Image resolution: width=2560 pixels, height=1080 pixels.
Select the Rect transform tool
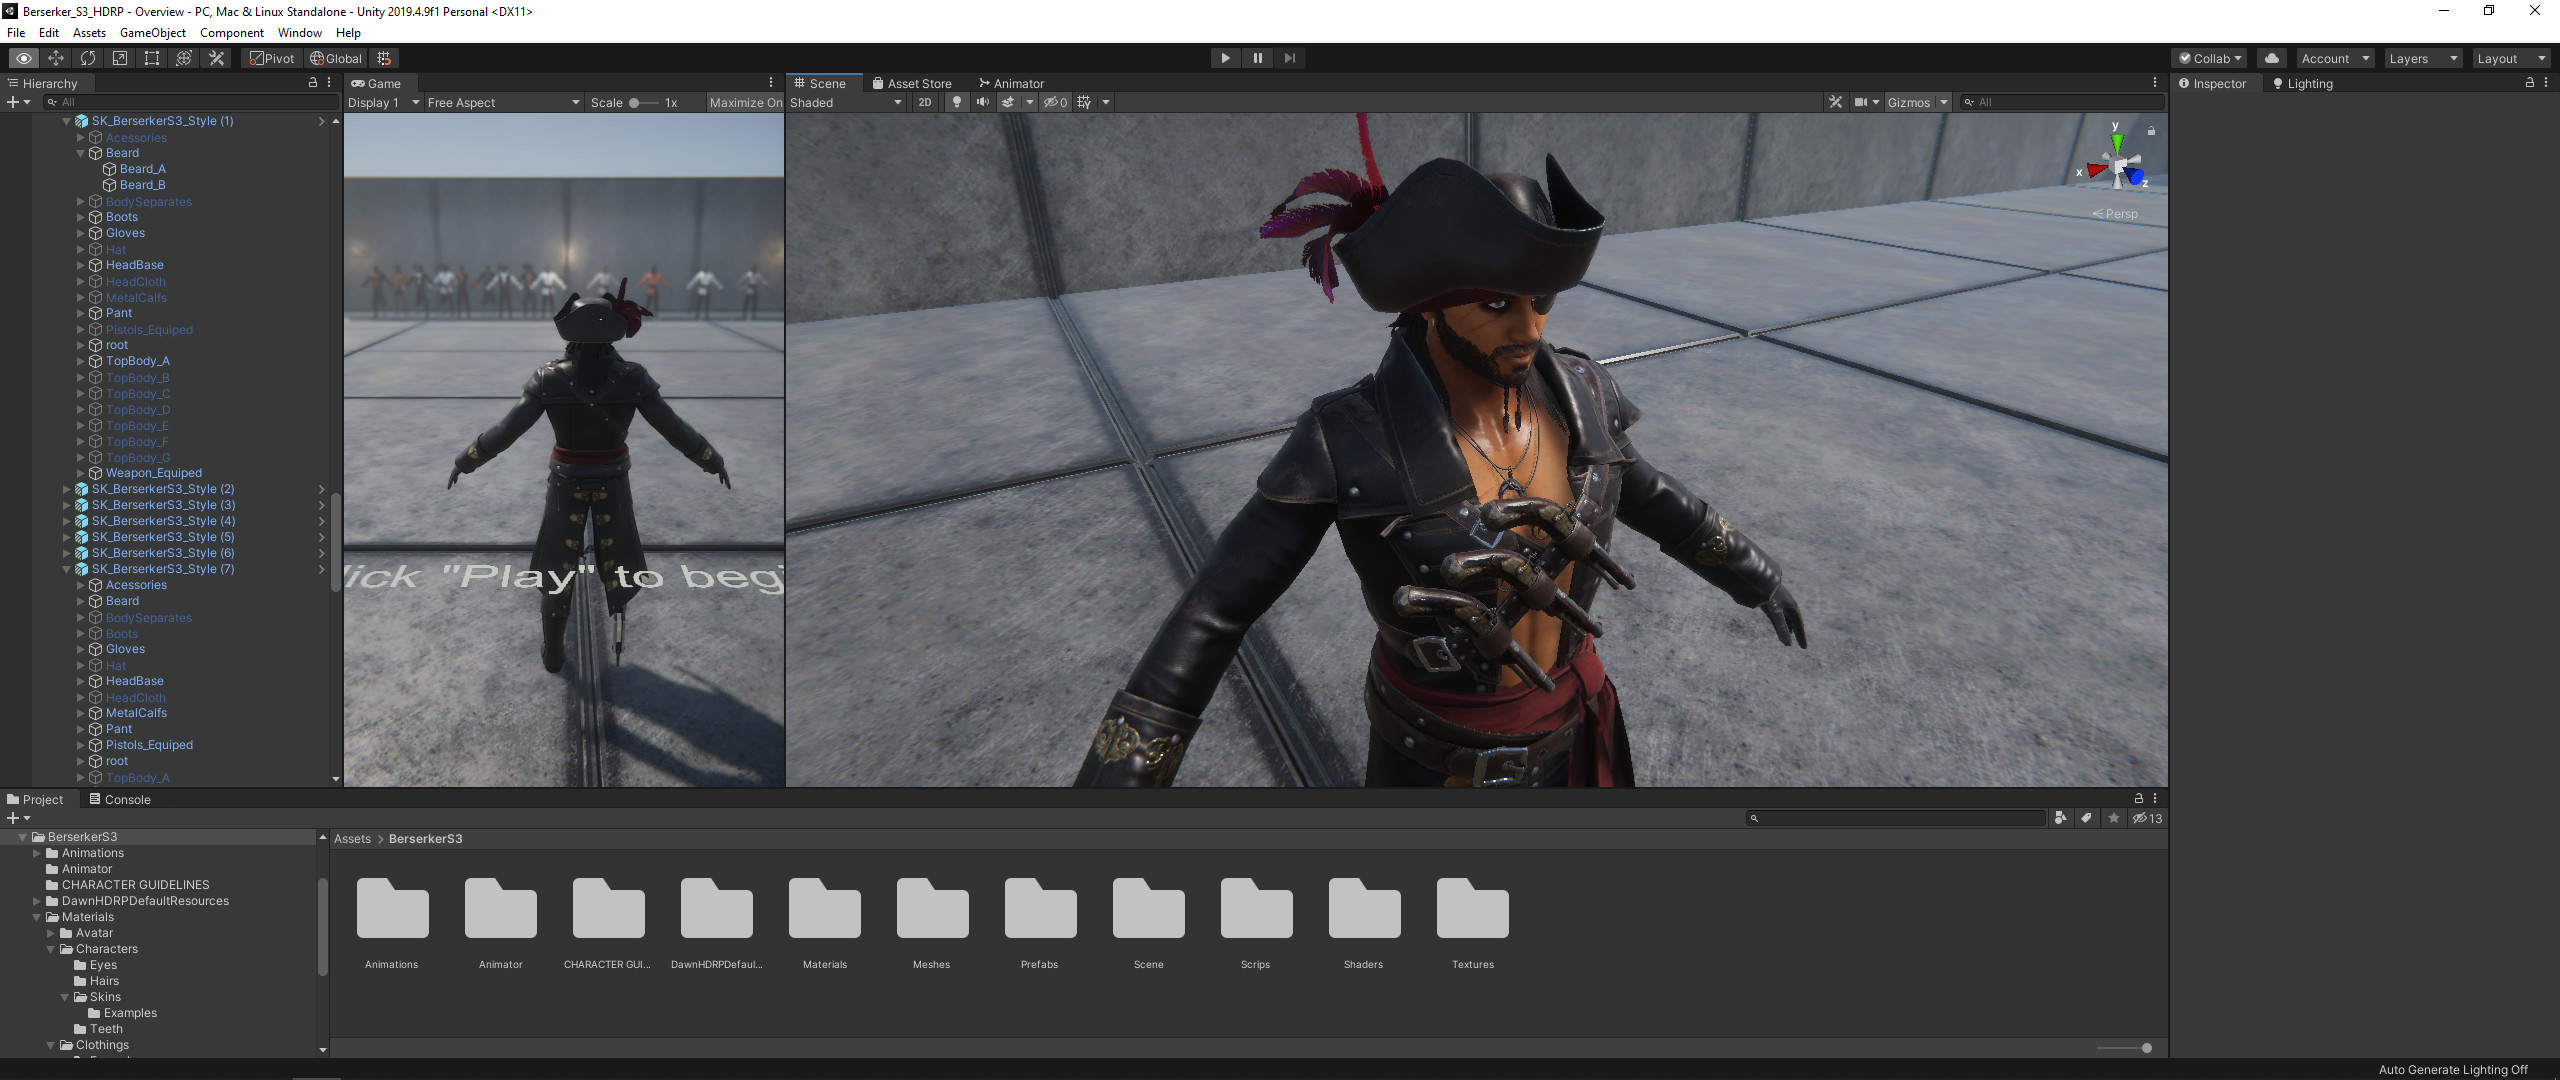pyautogui.click(x=152, y=58)
